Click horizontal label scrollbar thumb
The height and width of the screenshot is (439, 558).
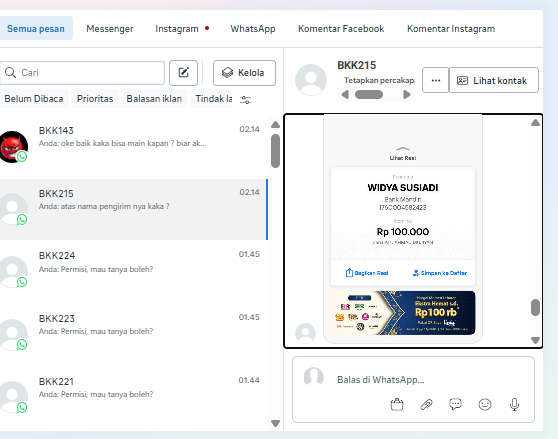tap(369, 95)
